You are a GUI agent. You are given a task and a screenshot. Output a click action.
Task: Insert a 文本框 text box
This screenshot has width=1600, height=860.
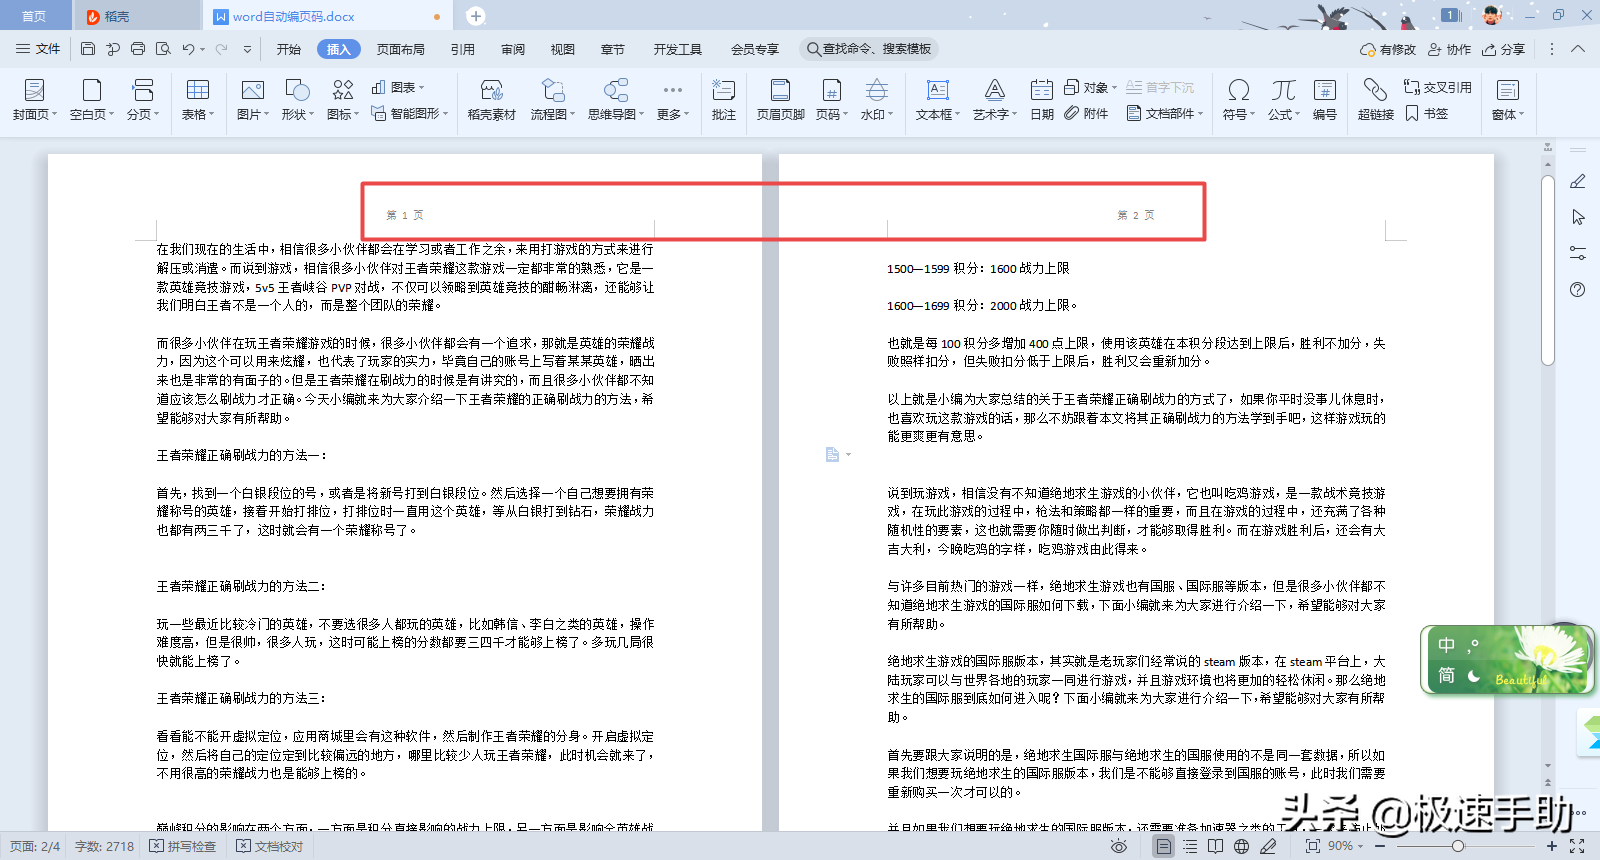(x=938, y=100)
